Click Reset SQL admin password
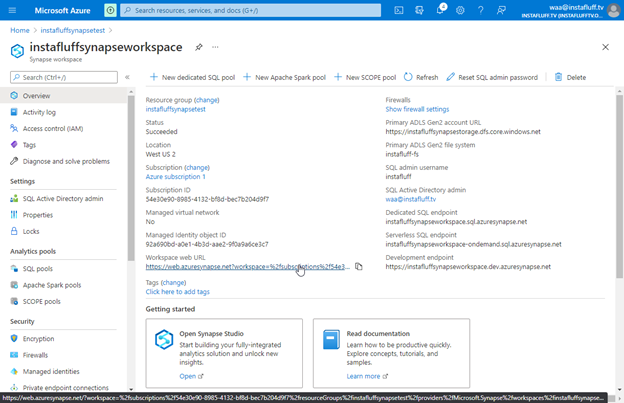The height and width of the screenshot is (403, 624). (492, 77)
